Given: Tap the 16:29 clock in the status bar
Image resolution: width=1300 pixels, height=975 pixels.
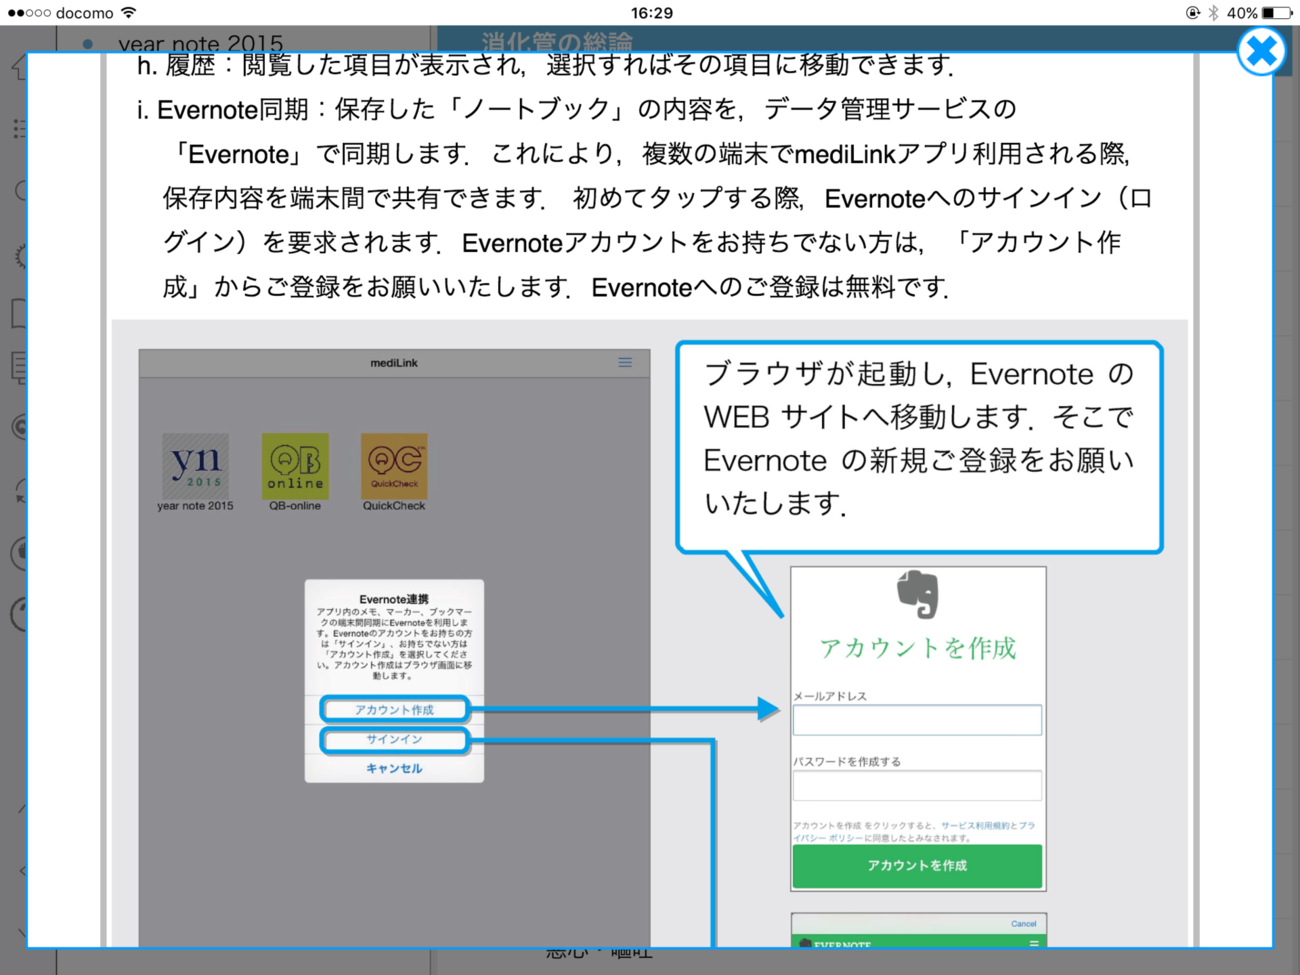Looking at the screenshot, I should point(652,13).
